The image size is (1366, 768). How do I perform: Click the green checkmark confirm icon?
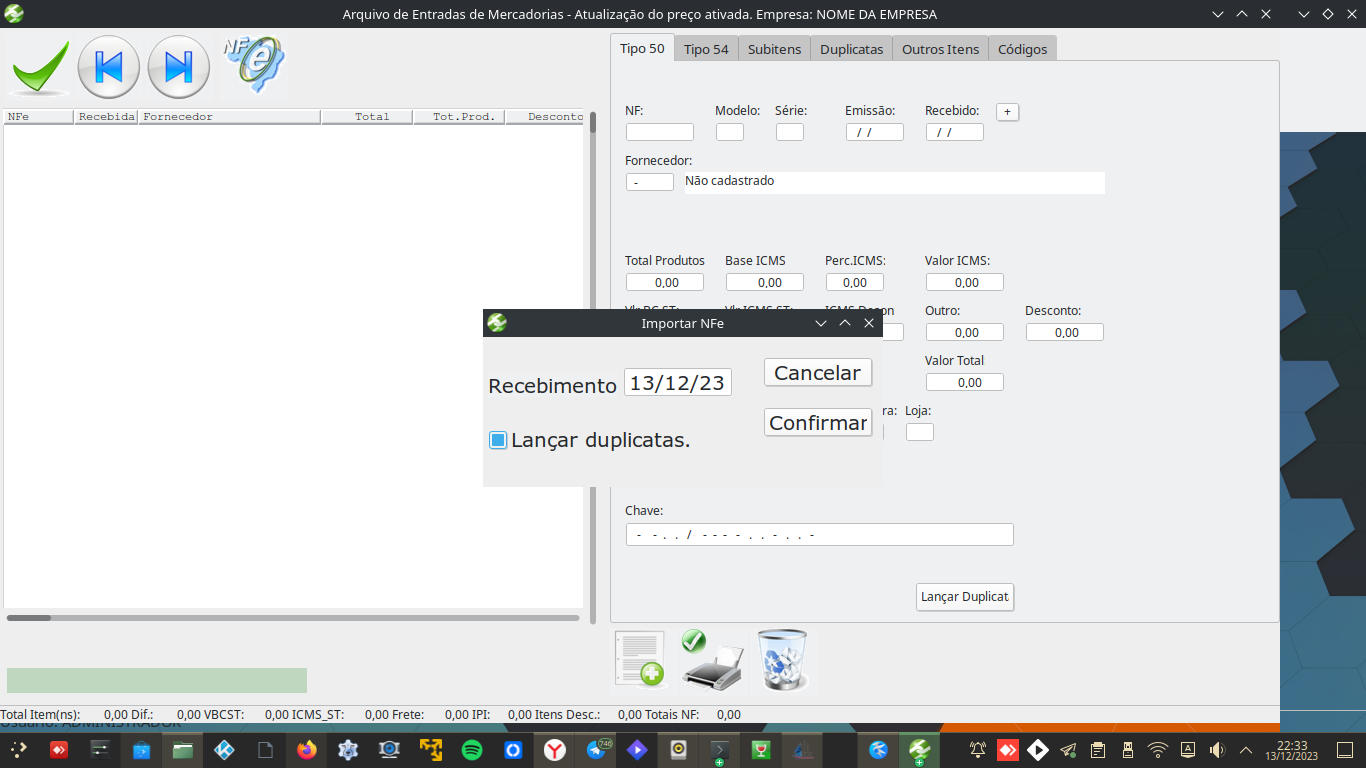click(x=40, y=67)
